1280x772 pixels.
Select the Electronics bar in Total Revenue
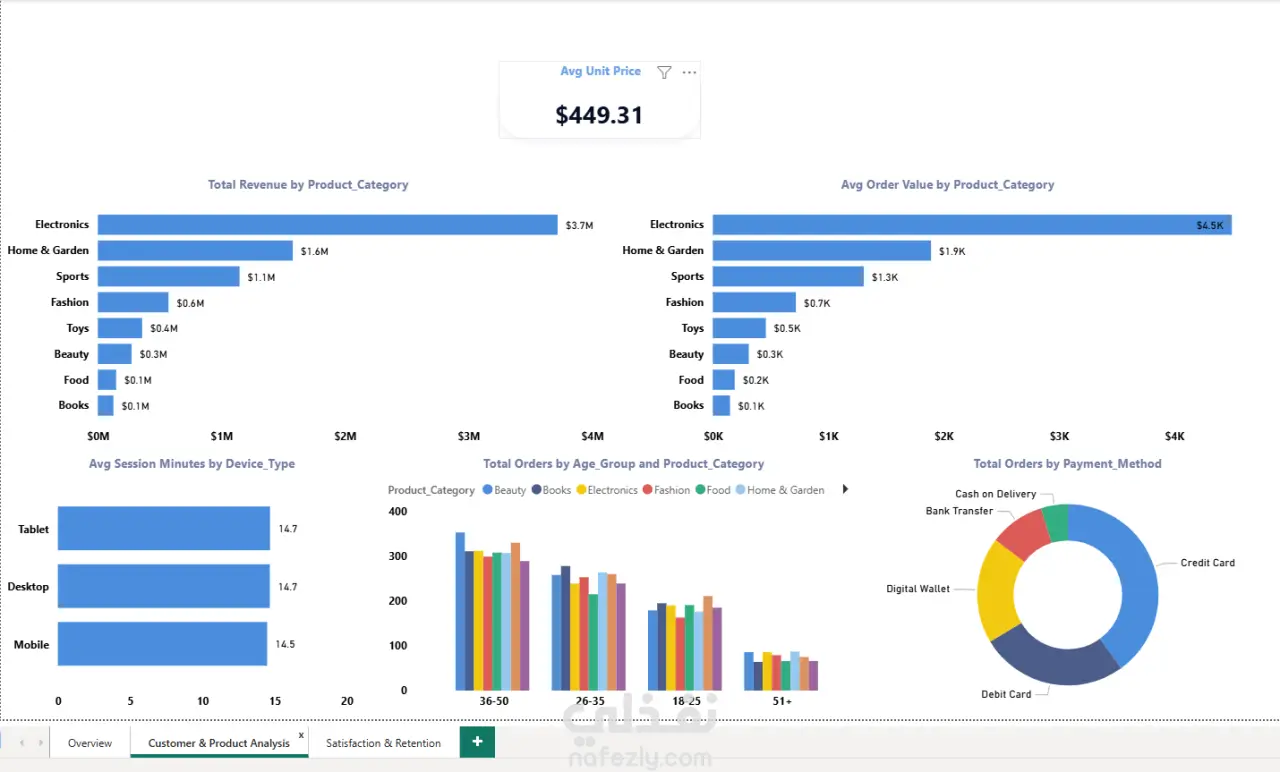click(327, 225)
